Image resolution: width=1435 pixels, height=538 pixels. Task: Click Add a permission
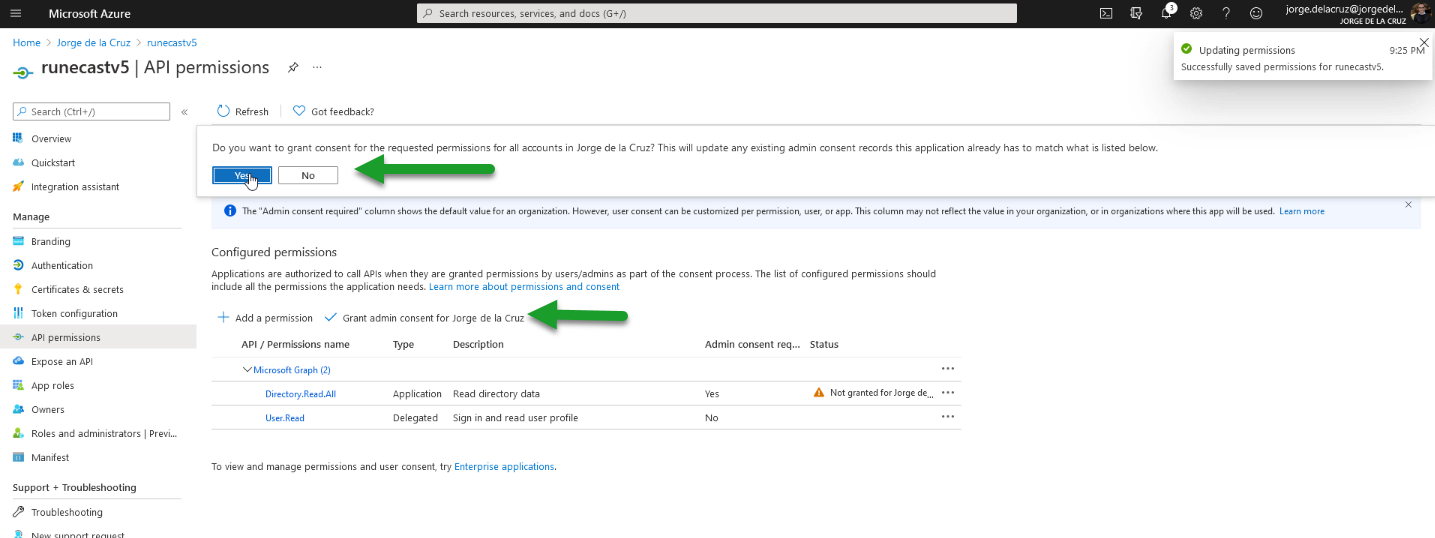[265, 318]
